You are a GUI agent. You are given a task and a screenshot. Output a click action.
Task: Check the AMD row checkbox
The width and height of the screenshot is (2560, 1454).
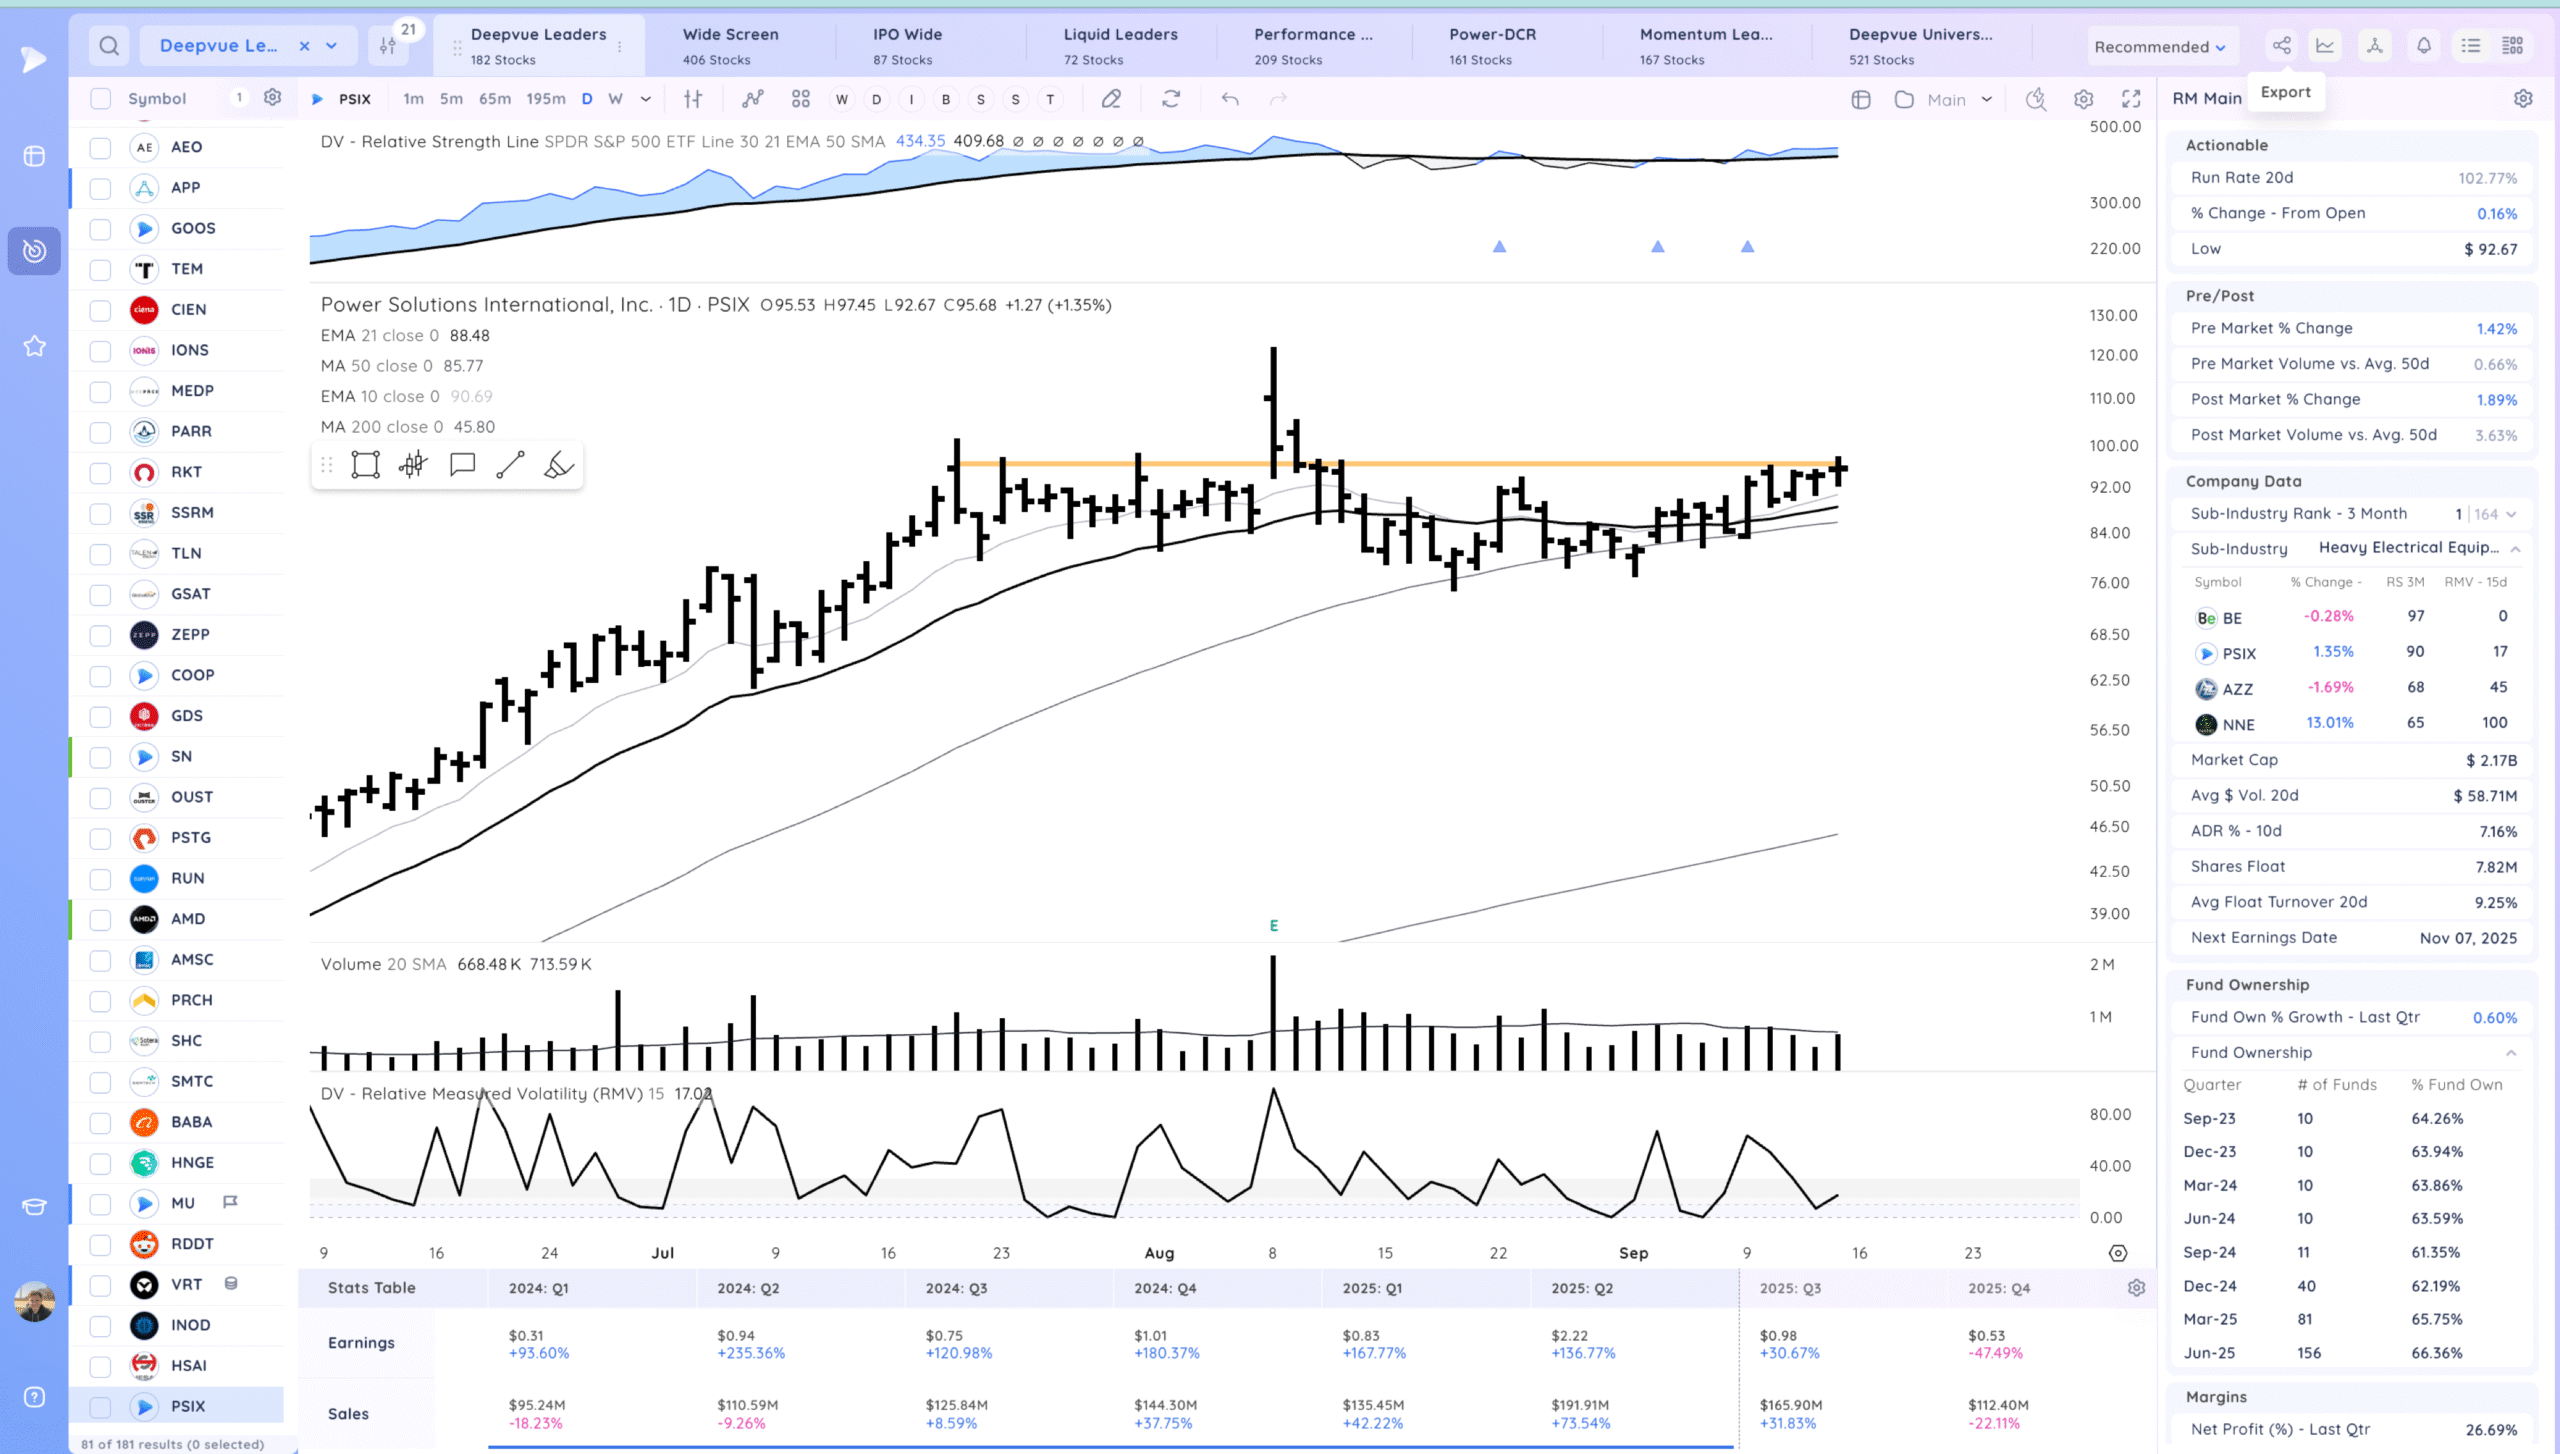point(100,920)
